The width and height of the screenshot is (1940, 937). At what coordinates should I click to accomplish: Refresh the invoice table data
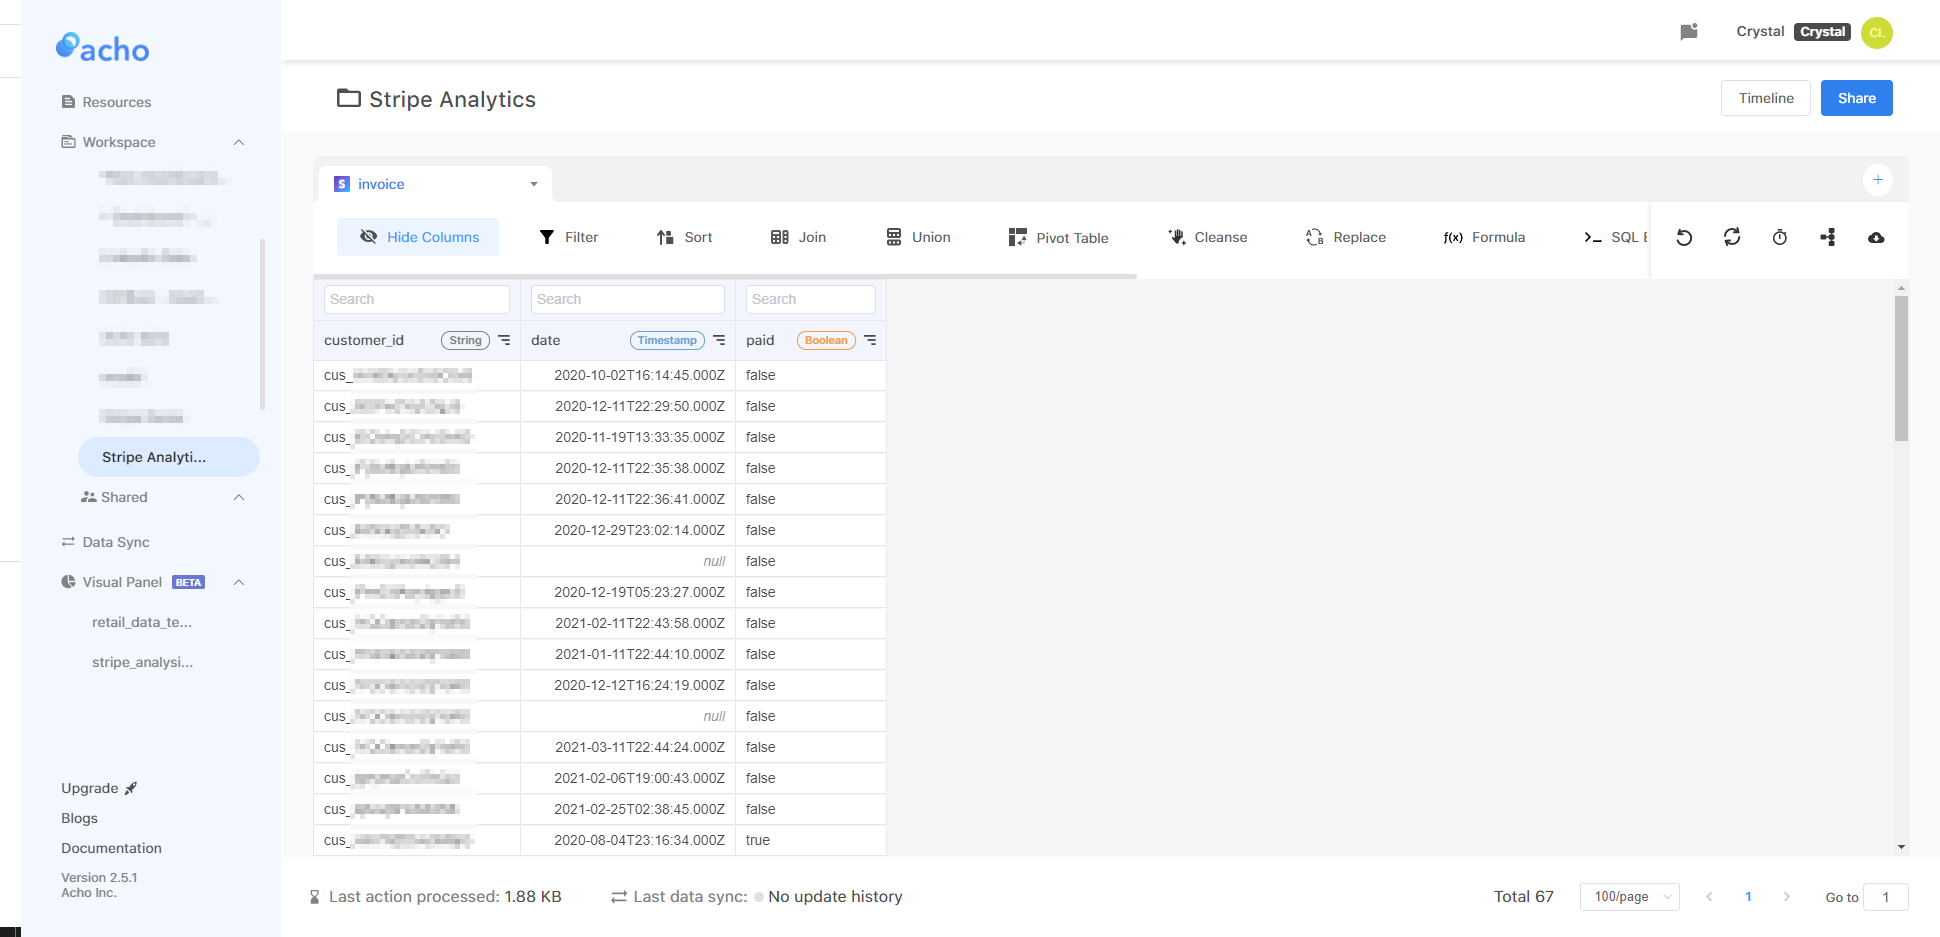[1732, 237]
